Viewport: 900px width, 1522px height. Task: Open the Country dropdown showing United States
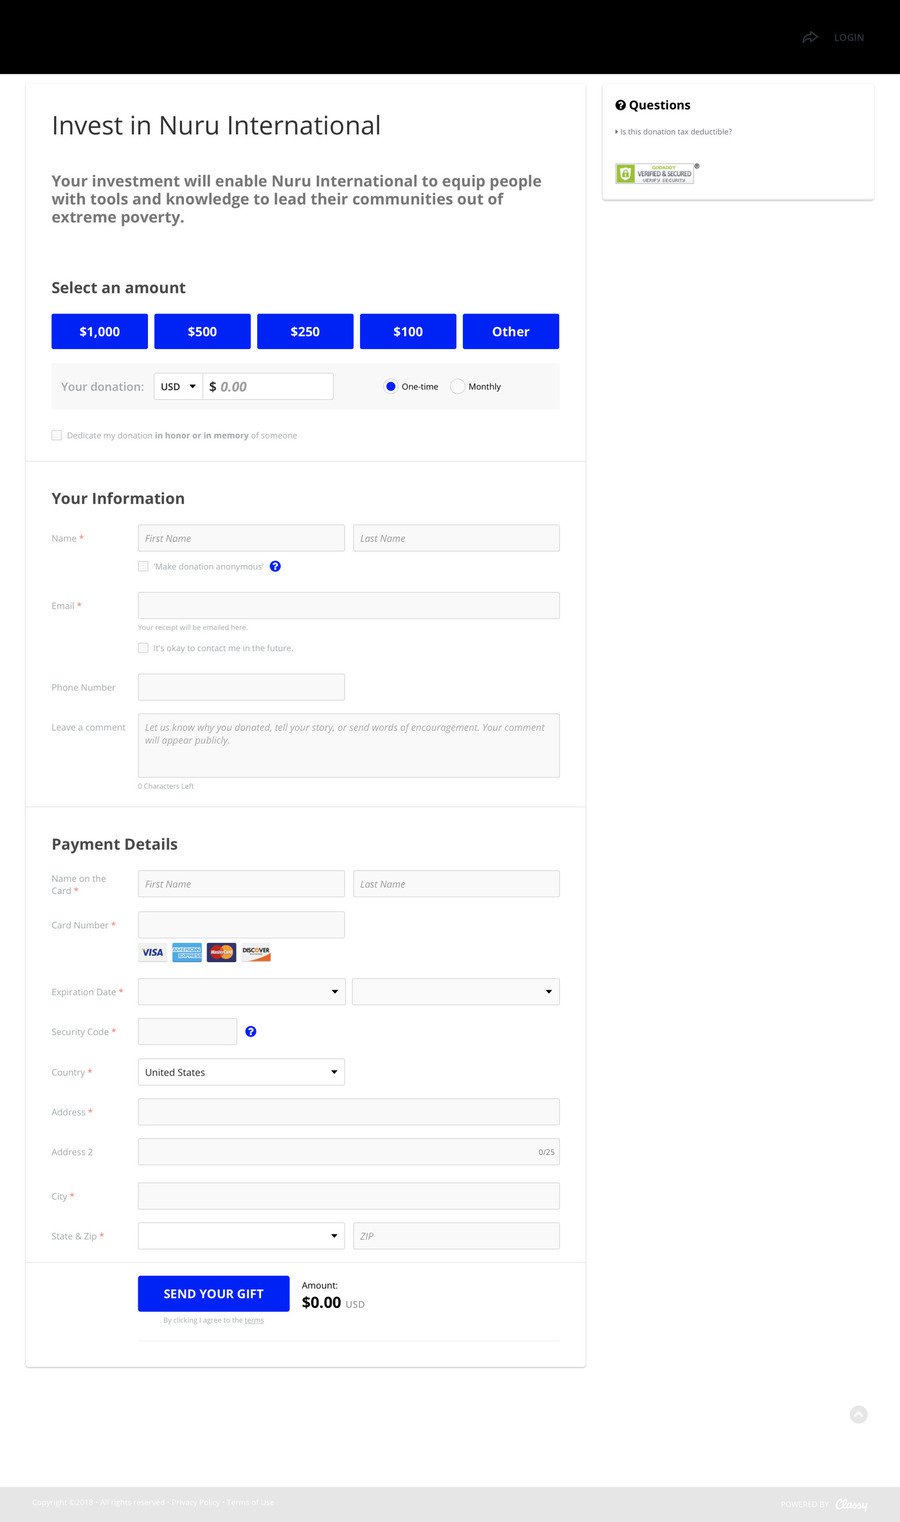click(x=241, y=1072)
